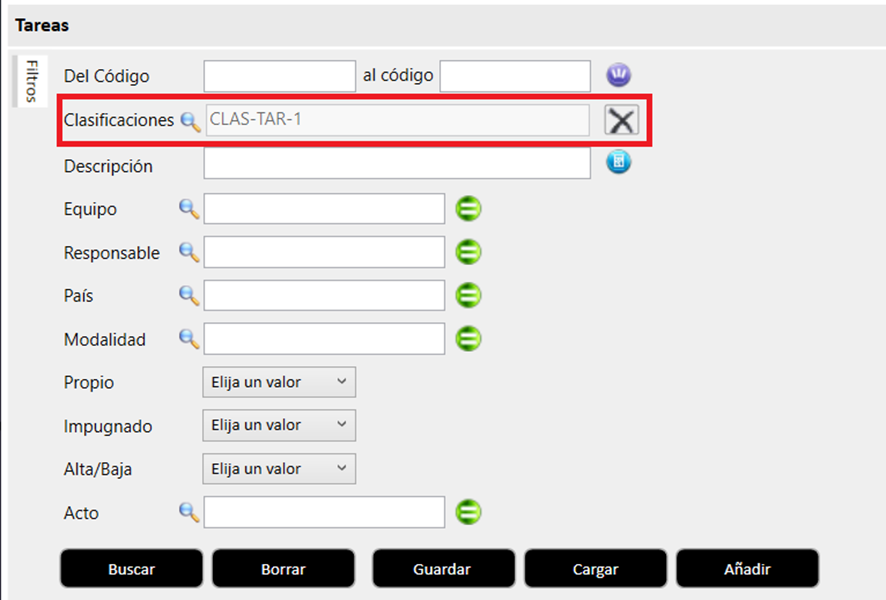Expand the Propio dropdown
Screen dimensions: 886x600
click(279, 382)
